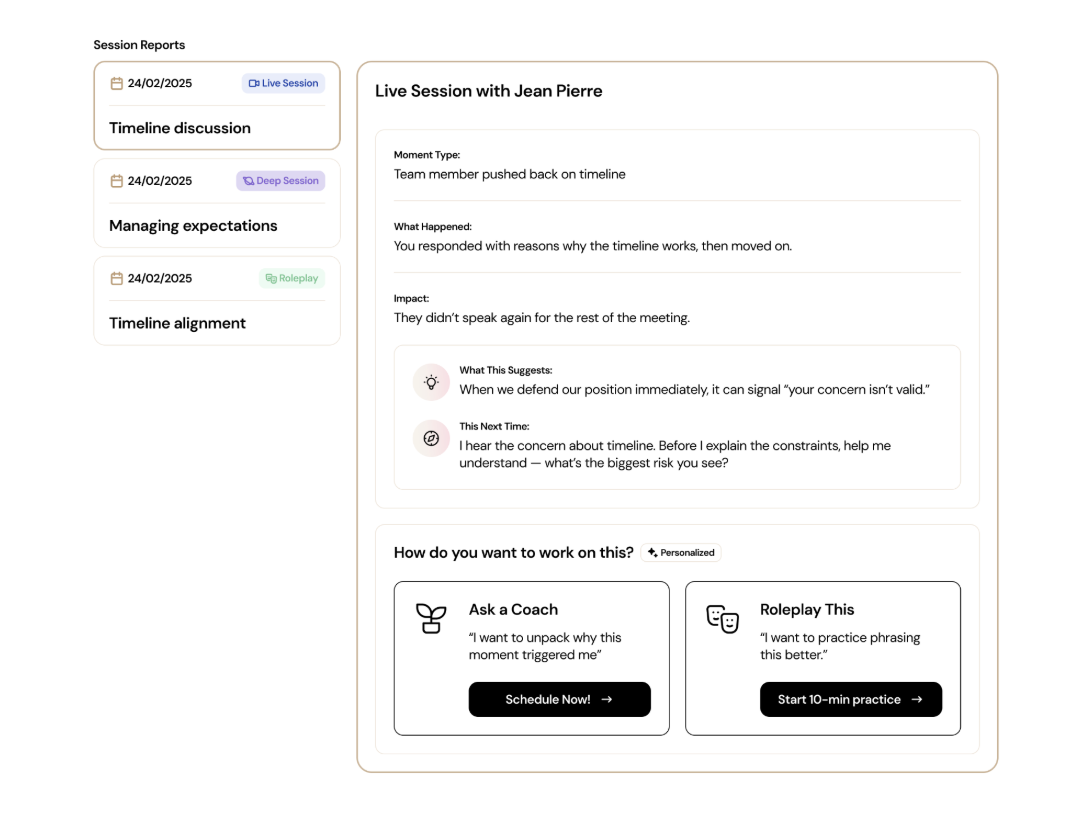Screen dimensions: 1070x824
Task: Click calendar icon on Timeline alignment report
Action: pyautogui.click(x=116, y=278)
